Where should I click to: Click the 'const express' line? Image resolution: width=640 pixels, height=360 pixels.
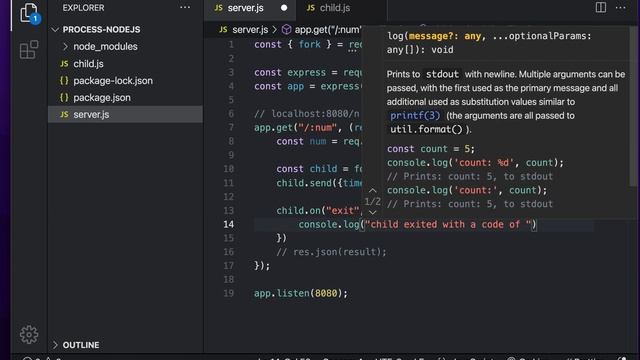tap(308, 72)
